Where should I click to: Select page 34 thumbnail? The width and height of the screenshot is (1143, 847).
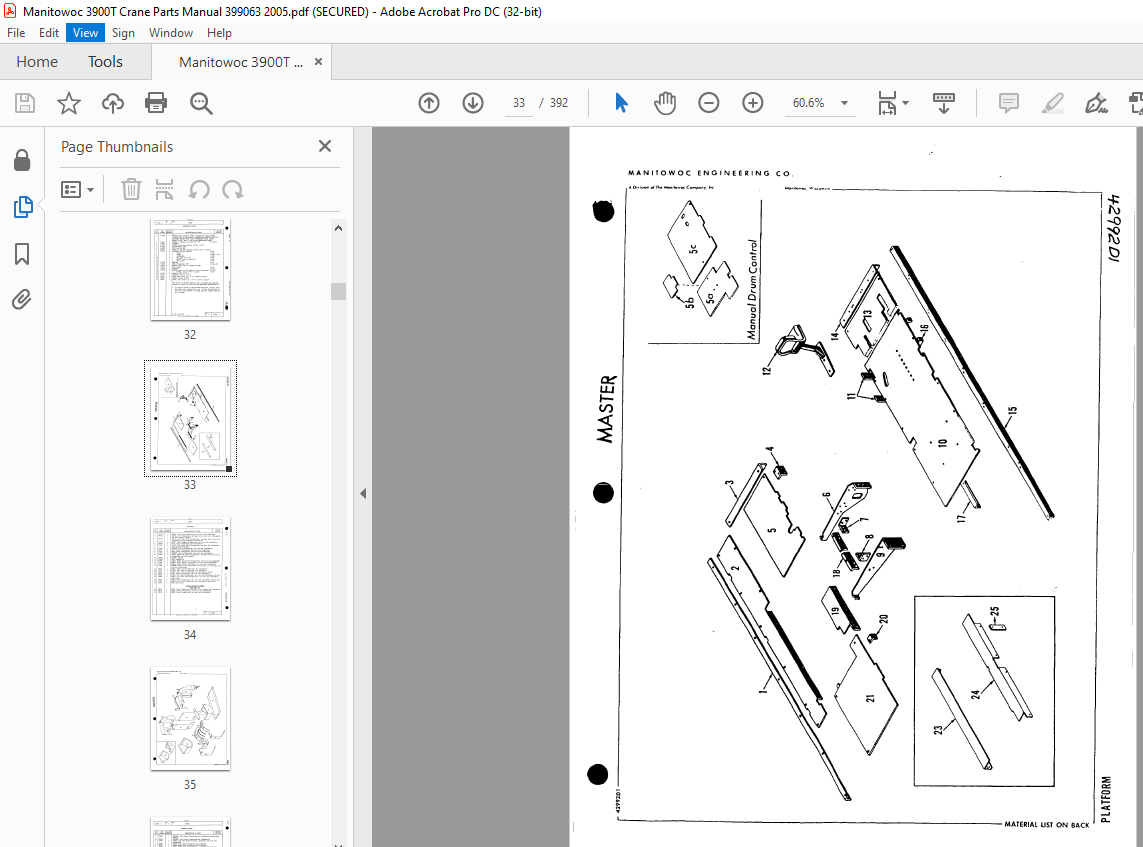(190, 569)
